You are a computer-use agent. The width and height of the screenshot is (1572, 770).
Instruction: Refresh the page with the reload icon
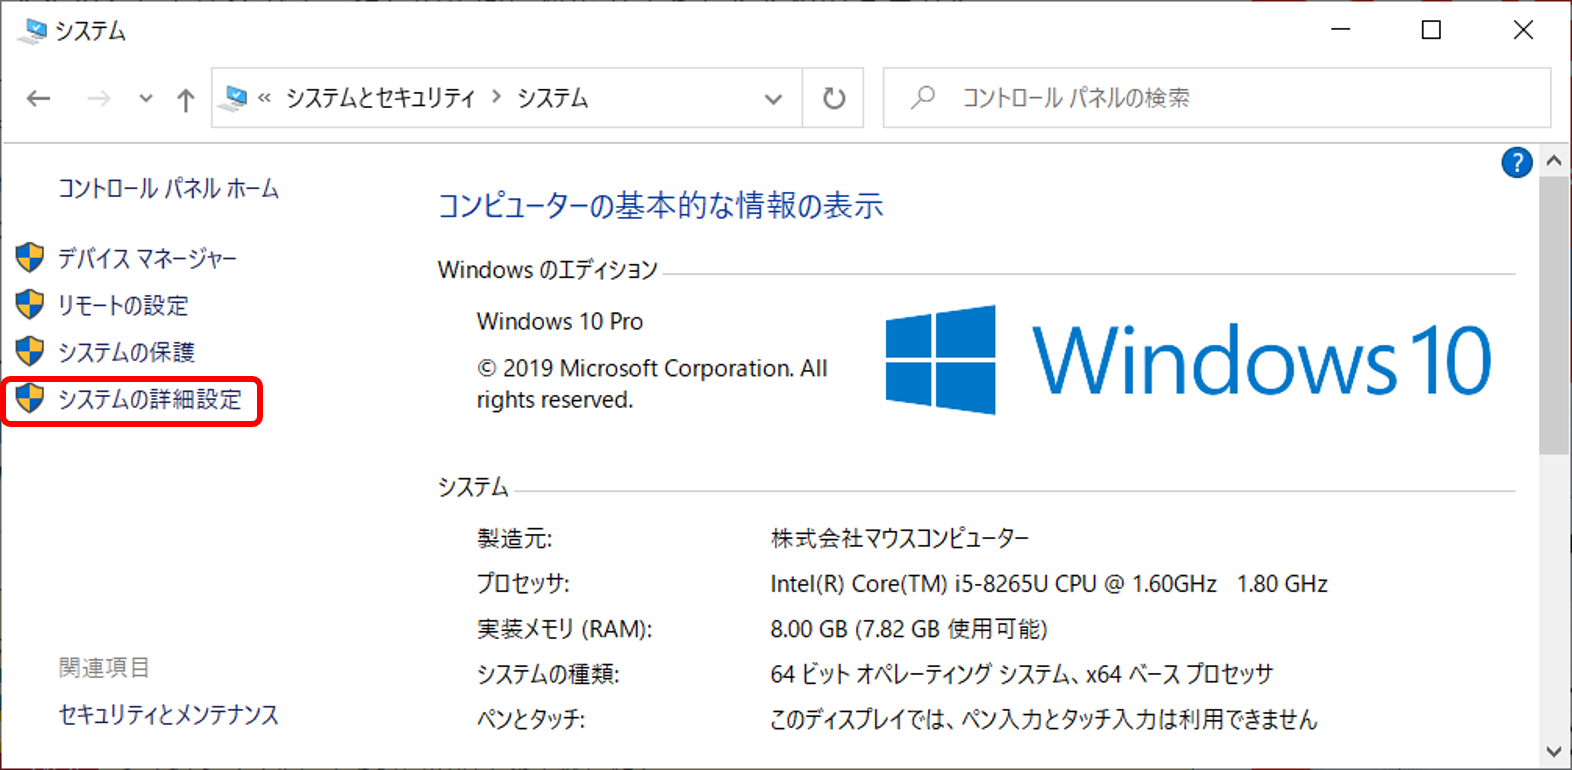(833, 98)
